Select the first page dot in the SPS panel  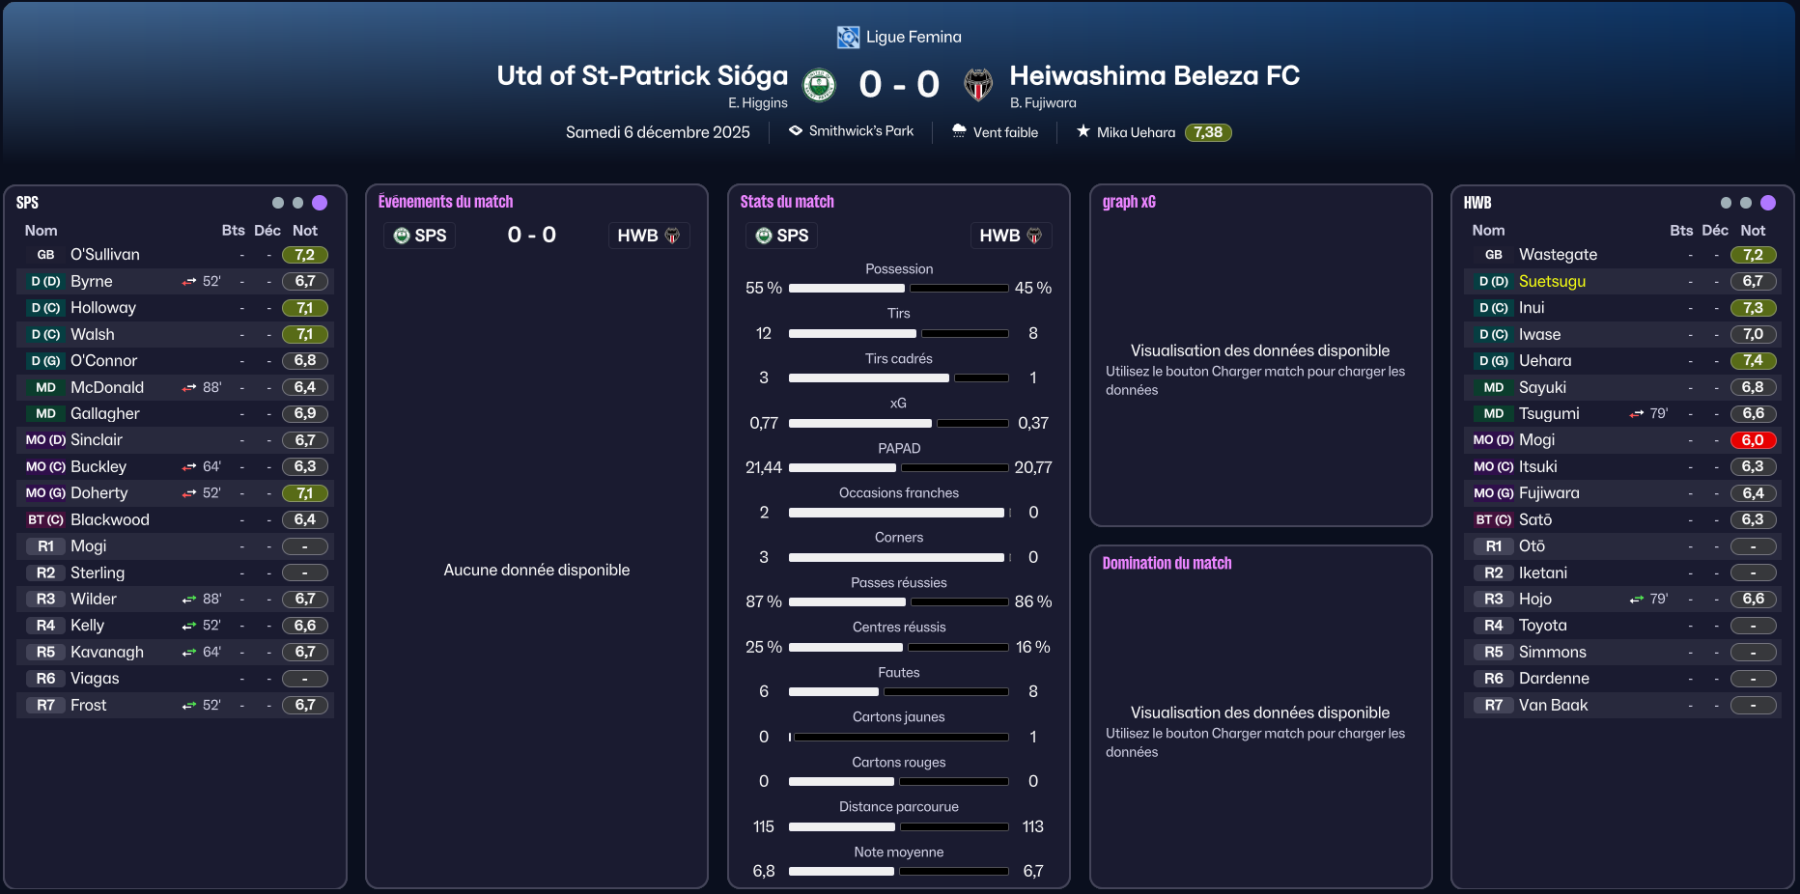[x=278, y=203]
